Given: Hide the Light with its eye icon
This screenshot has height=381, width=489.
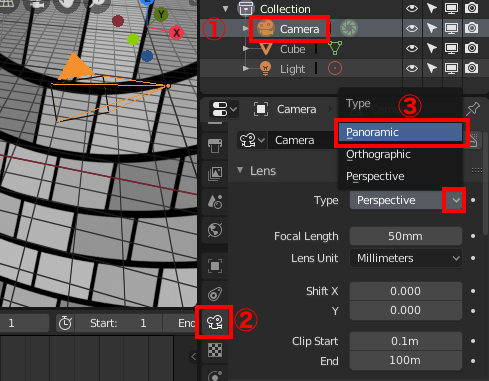Looking at the screenshot, I should (412, 68).
